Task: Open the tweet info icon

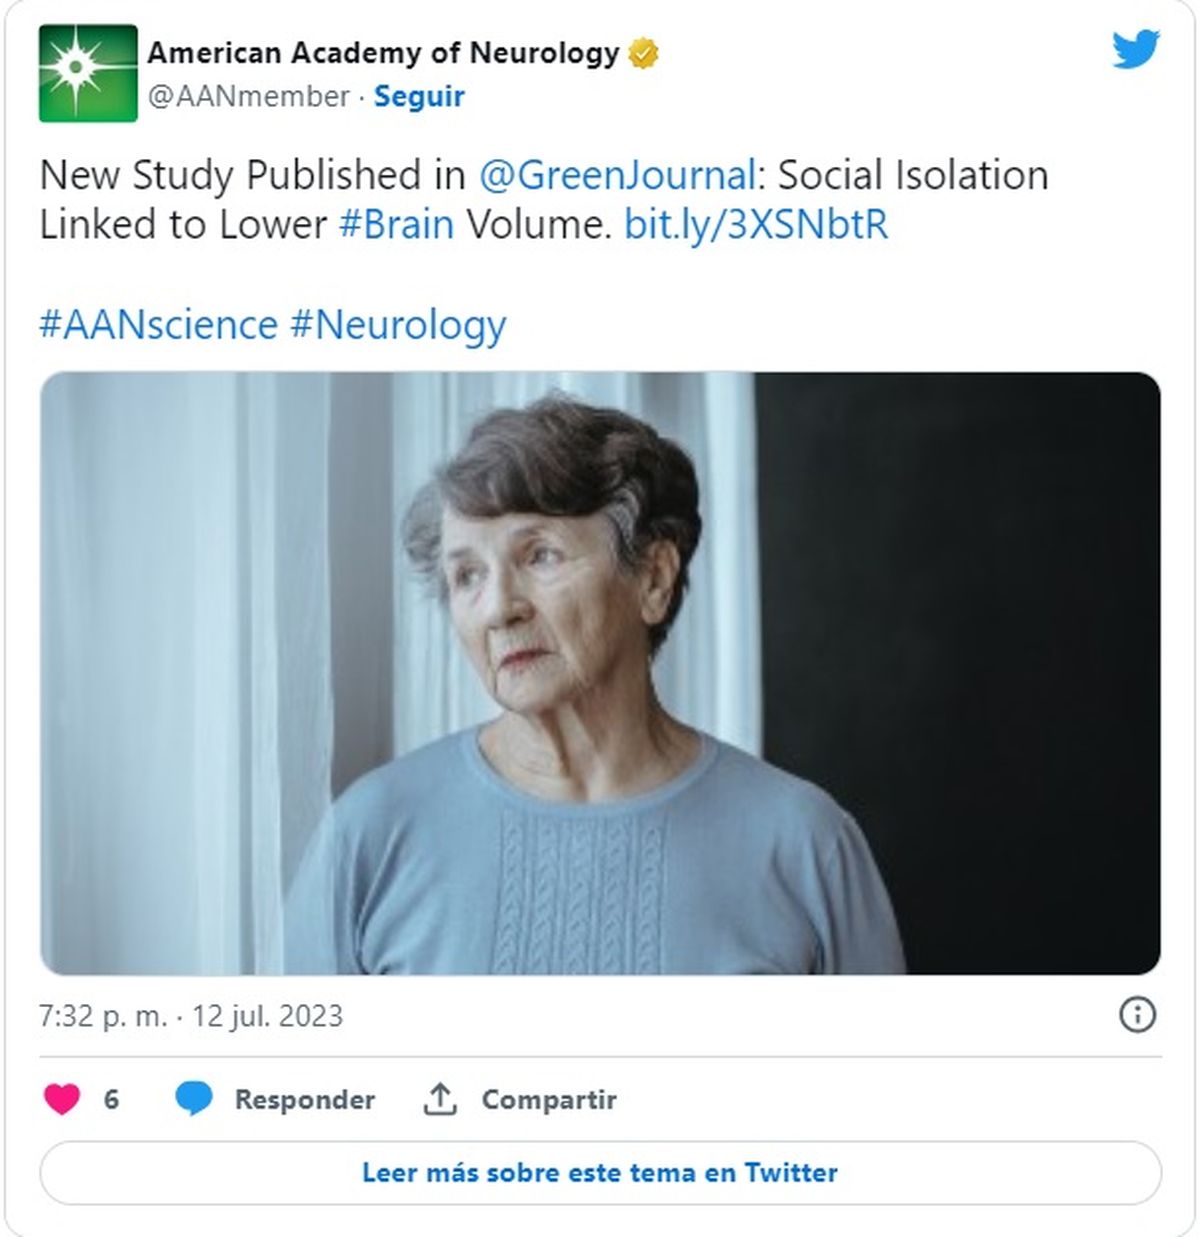Action: pos(1137,1015)
